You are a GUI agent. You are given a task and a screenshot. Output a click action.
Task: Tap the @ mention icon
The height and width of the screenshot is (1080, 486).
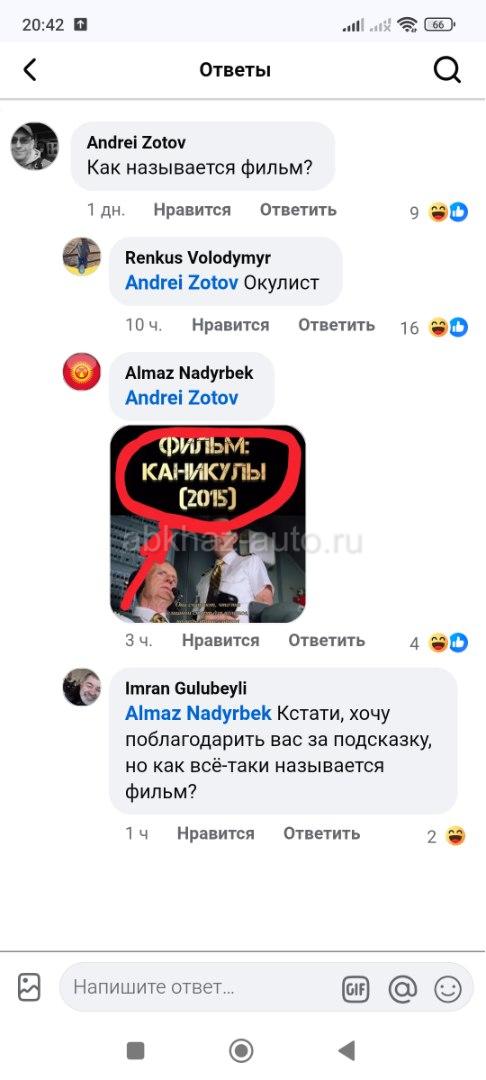click(x=403, y=990)
